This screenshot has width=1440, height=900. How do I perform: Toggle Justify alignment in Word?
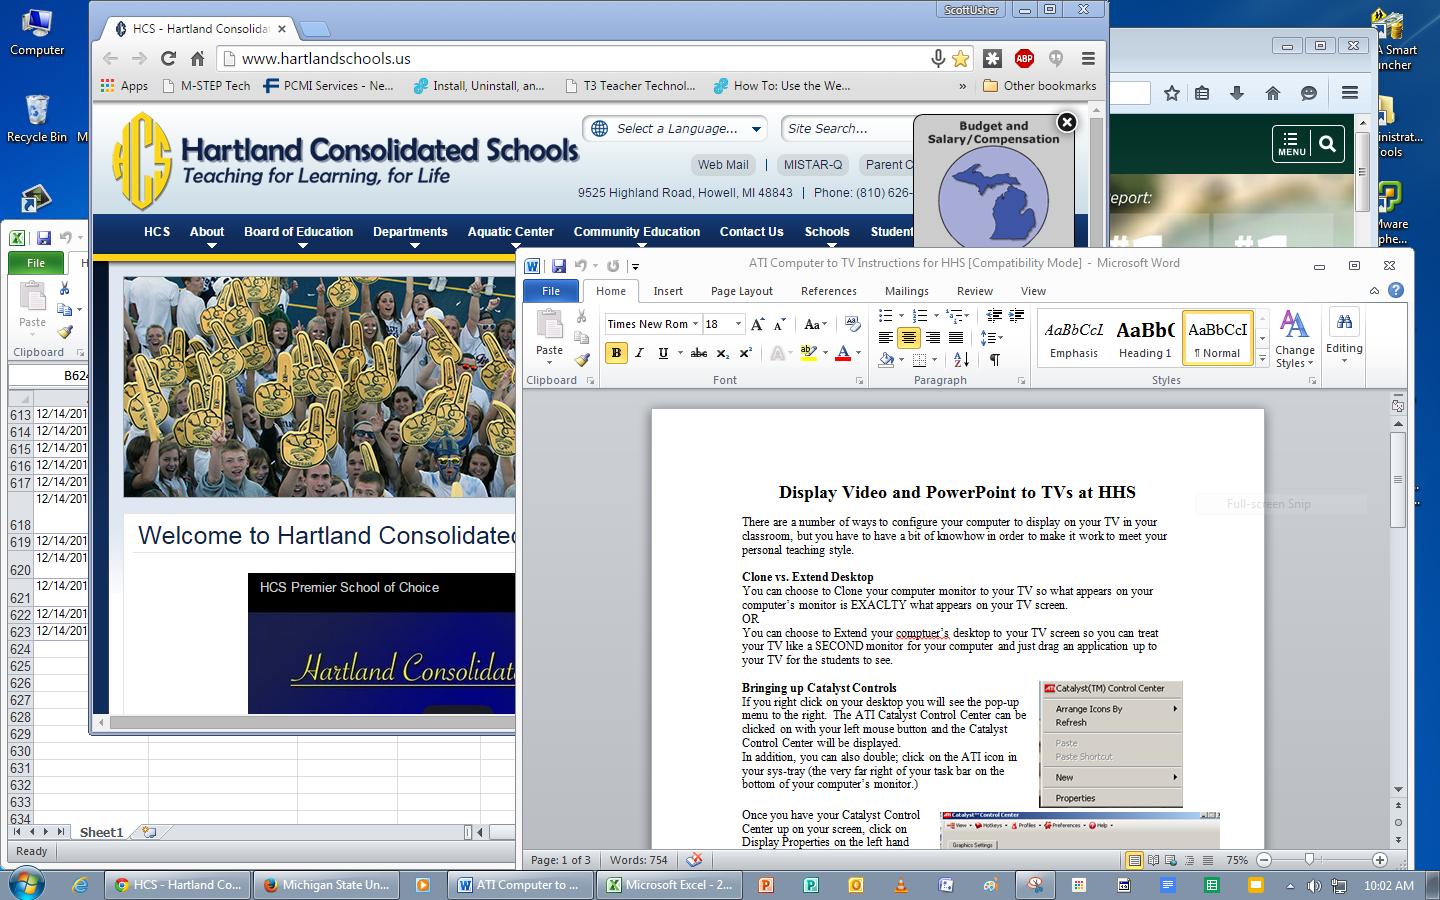956,338
